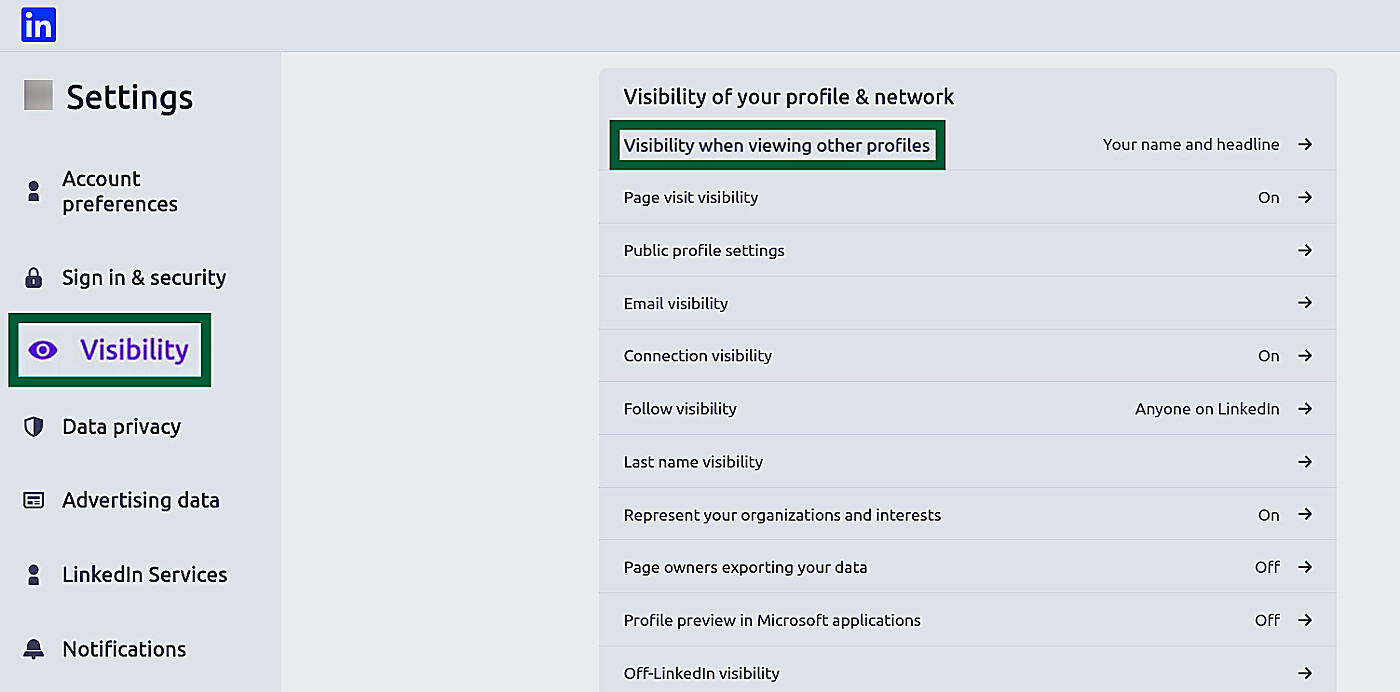Screen dimensions: 1400x692
Task: Click the 'Your name and headline' value
Action: (x=1191, y=144)
